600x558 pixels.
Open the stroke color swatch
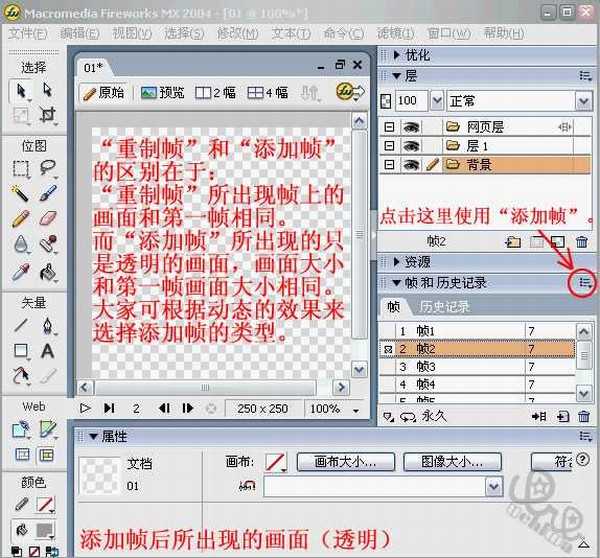coord(46,505)
